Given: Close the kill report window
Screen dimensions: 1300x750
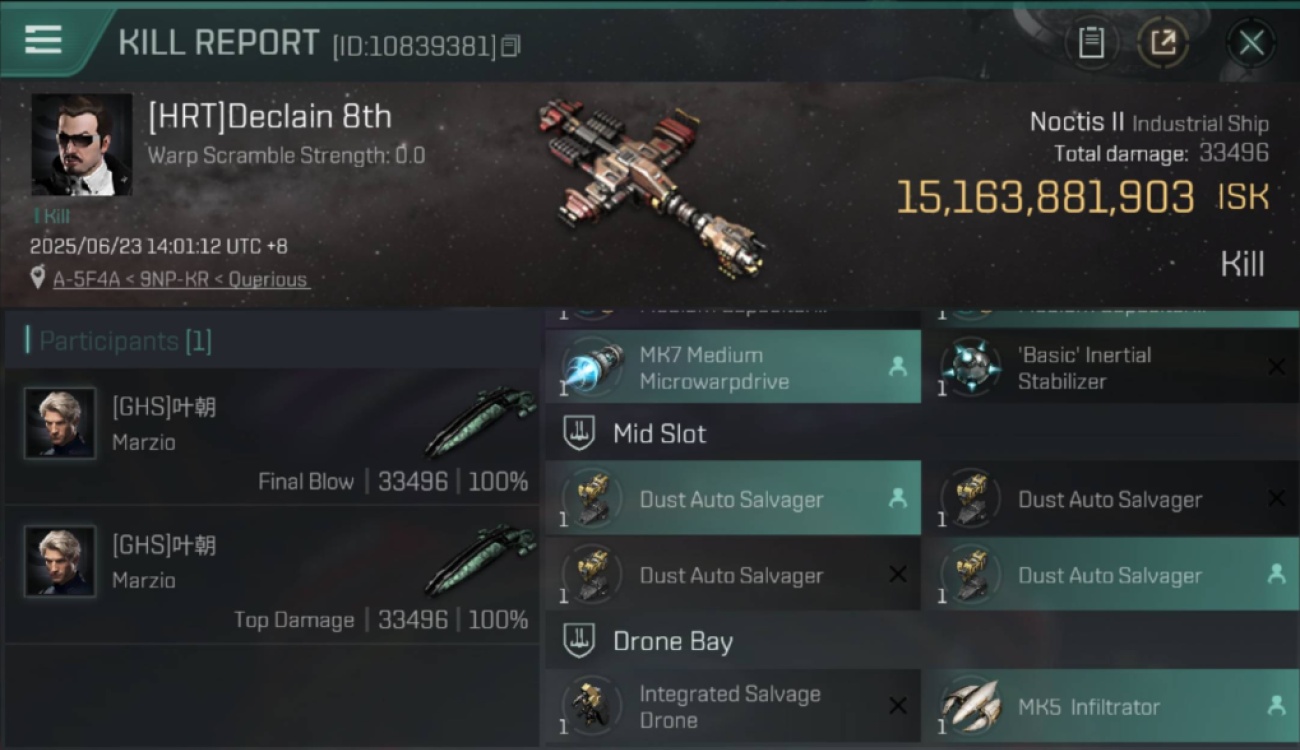Looking at the screenshot, I should (x=1251, y=43).
